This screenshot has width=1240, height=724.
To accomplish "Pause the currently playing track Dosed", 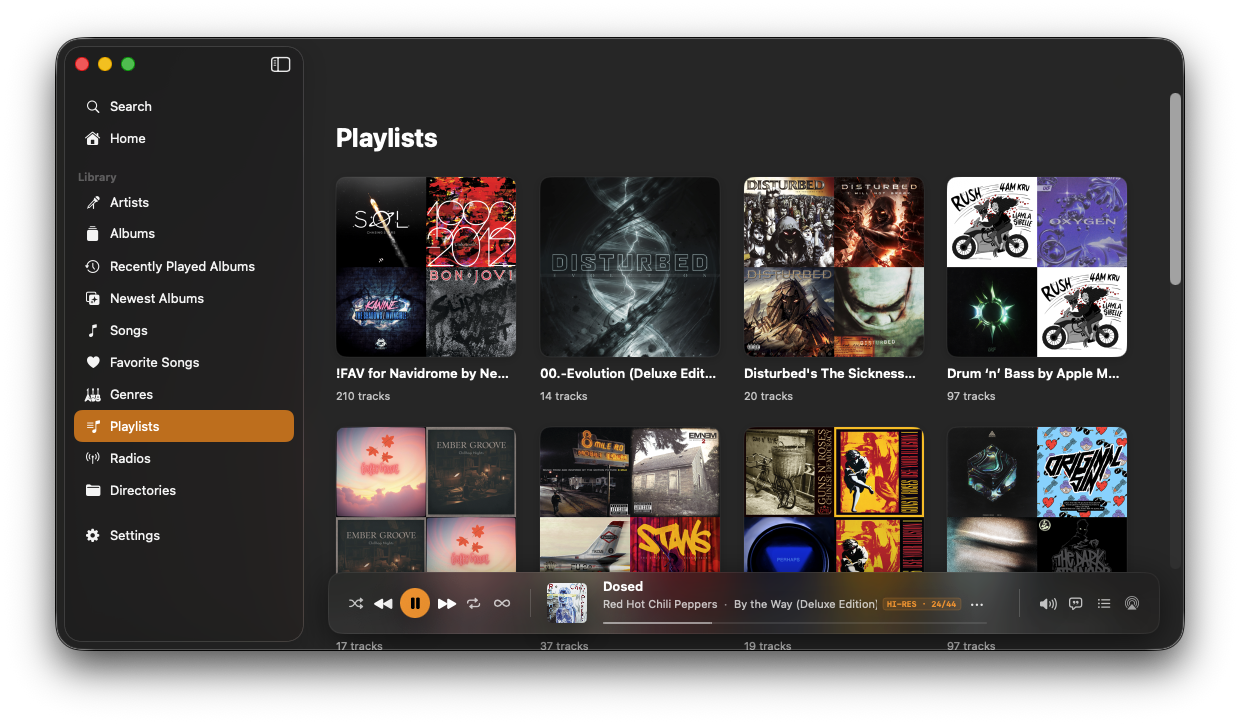I will pos(415,603).
